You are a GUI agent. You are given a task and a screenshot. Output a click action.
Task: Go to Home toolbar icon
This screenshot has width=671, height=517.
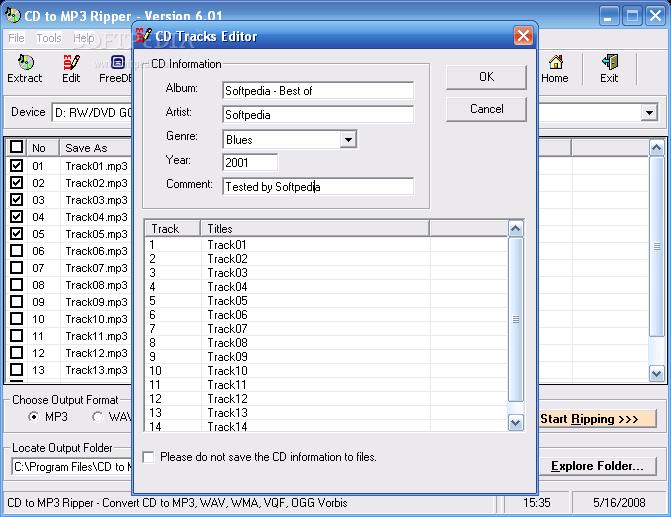click(x=555, y=69)
